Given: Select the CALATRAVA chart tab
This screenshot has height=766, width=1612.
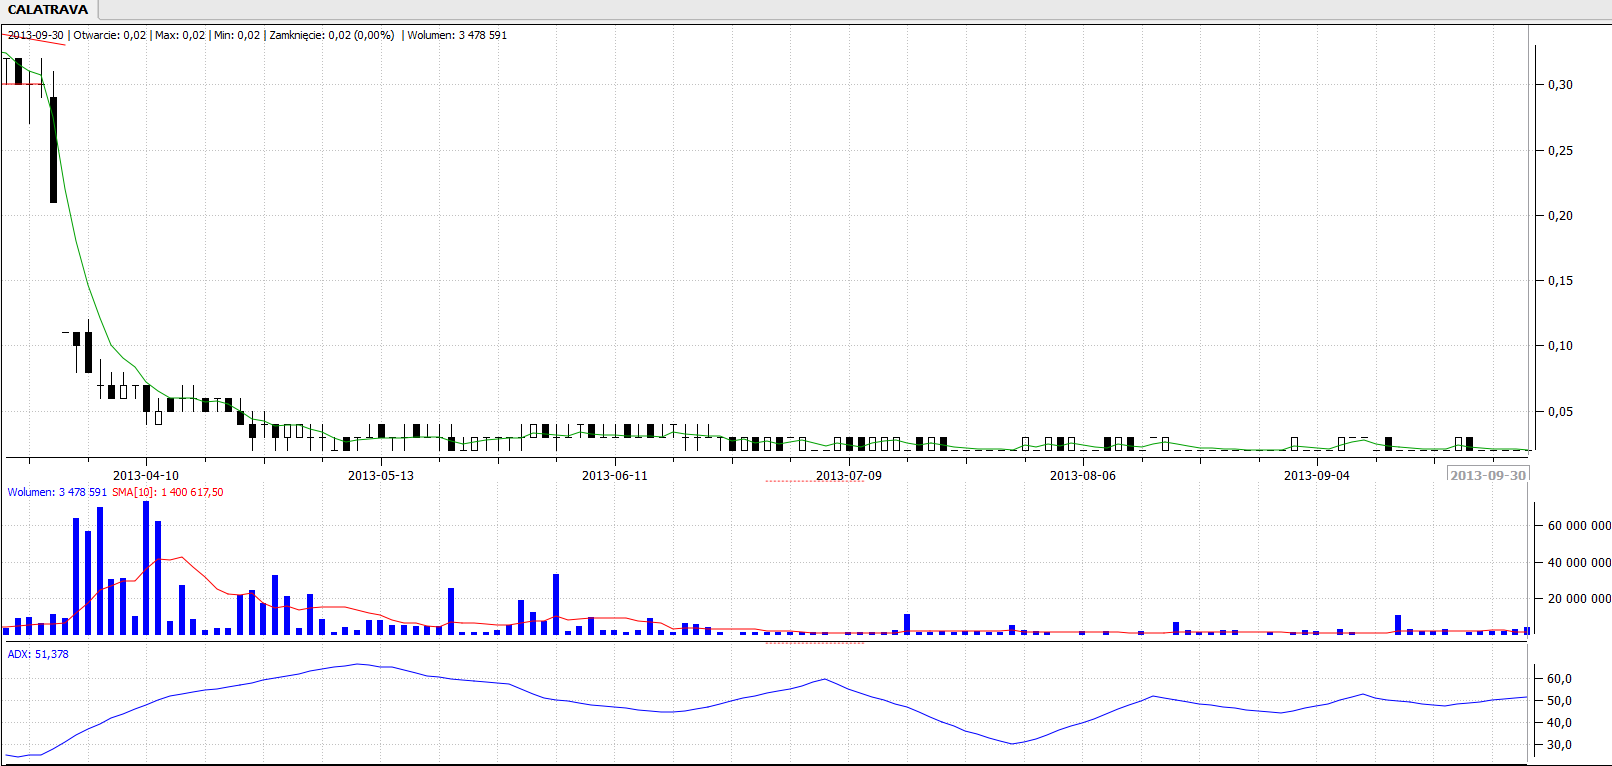Looking at the screenshot, I should coord(47,10).
